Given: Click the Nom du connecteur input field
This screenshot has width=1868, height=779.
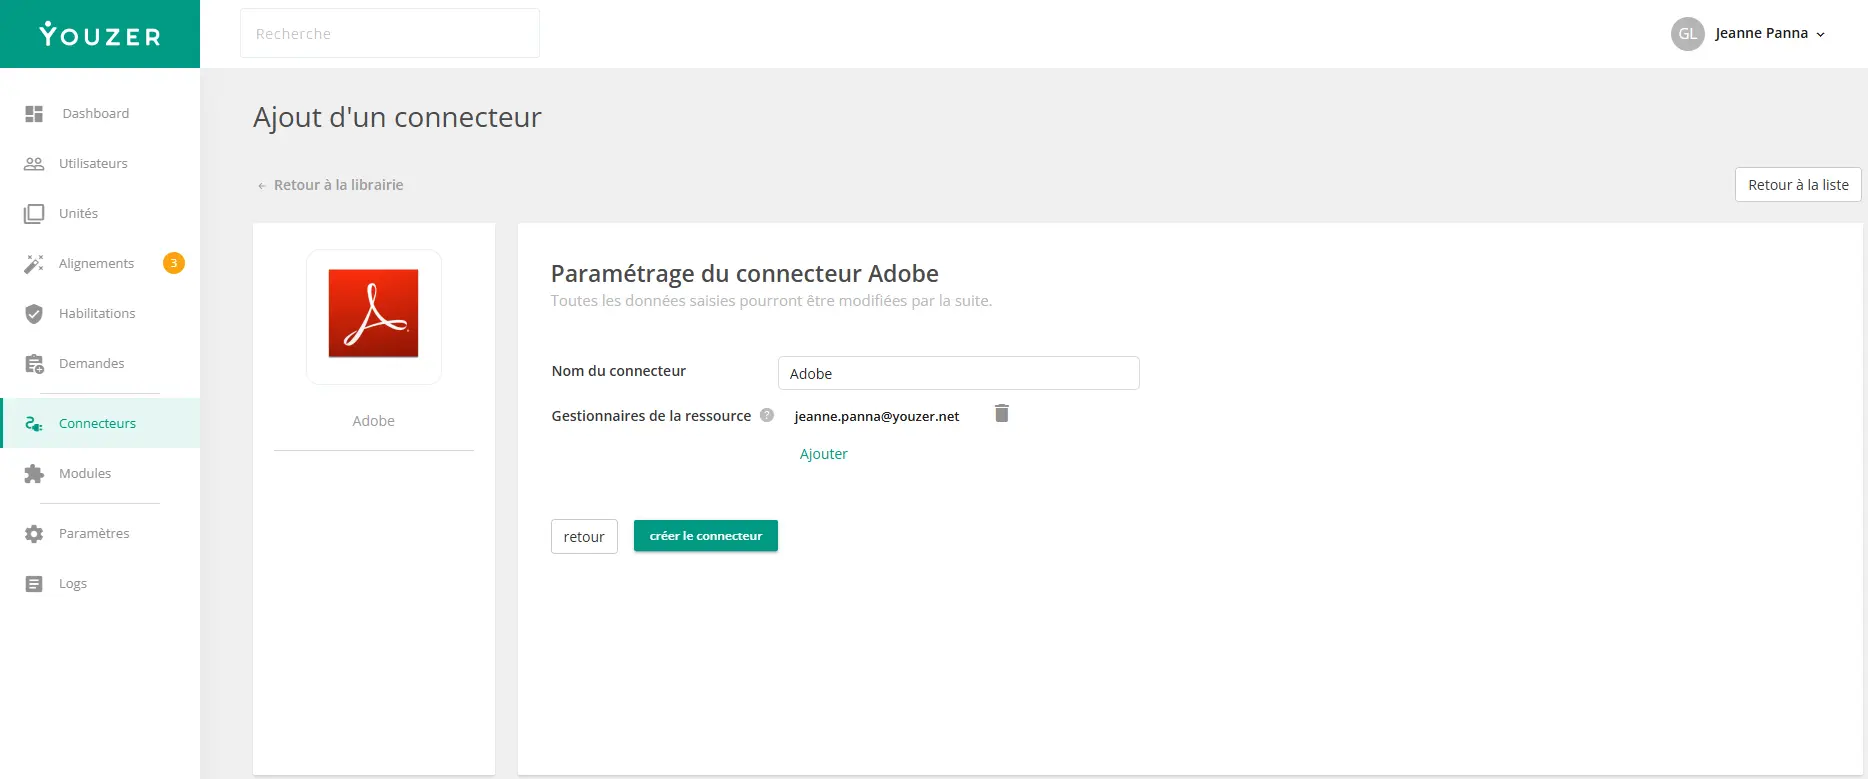Looking at the screenshot, I should tap(959, 373).
